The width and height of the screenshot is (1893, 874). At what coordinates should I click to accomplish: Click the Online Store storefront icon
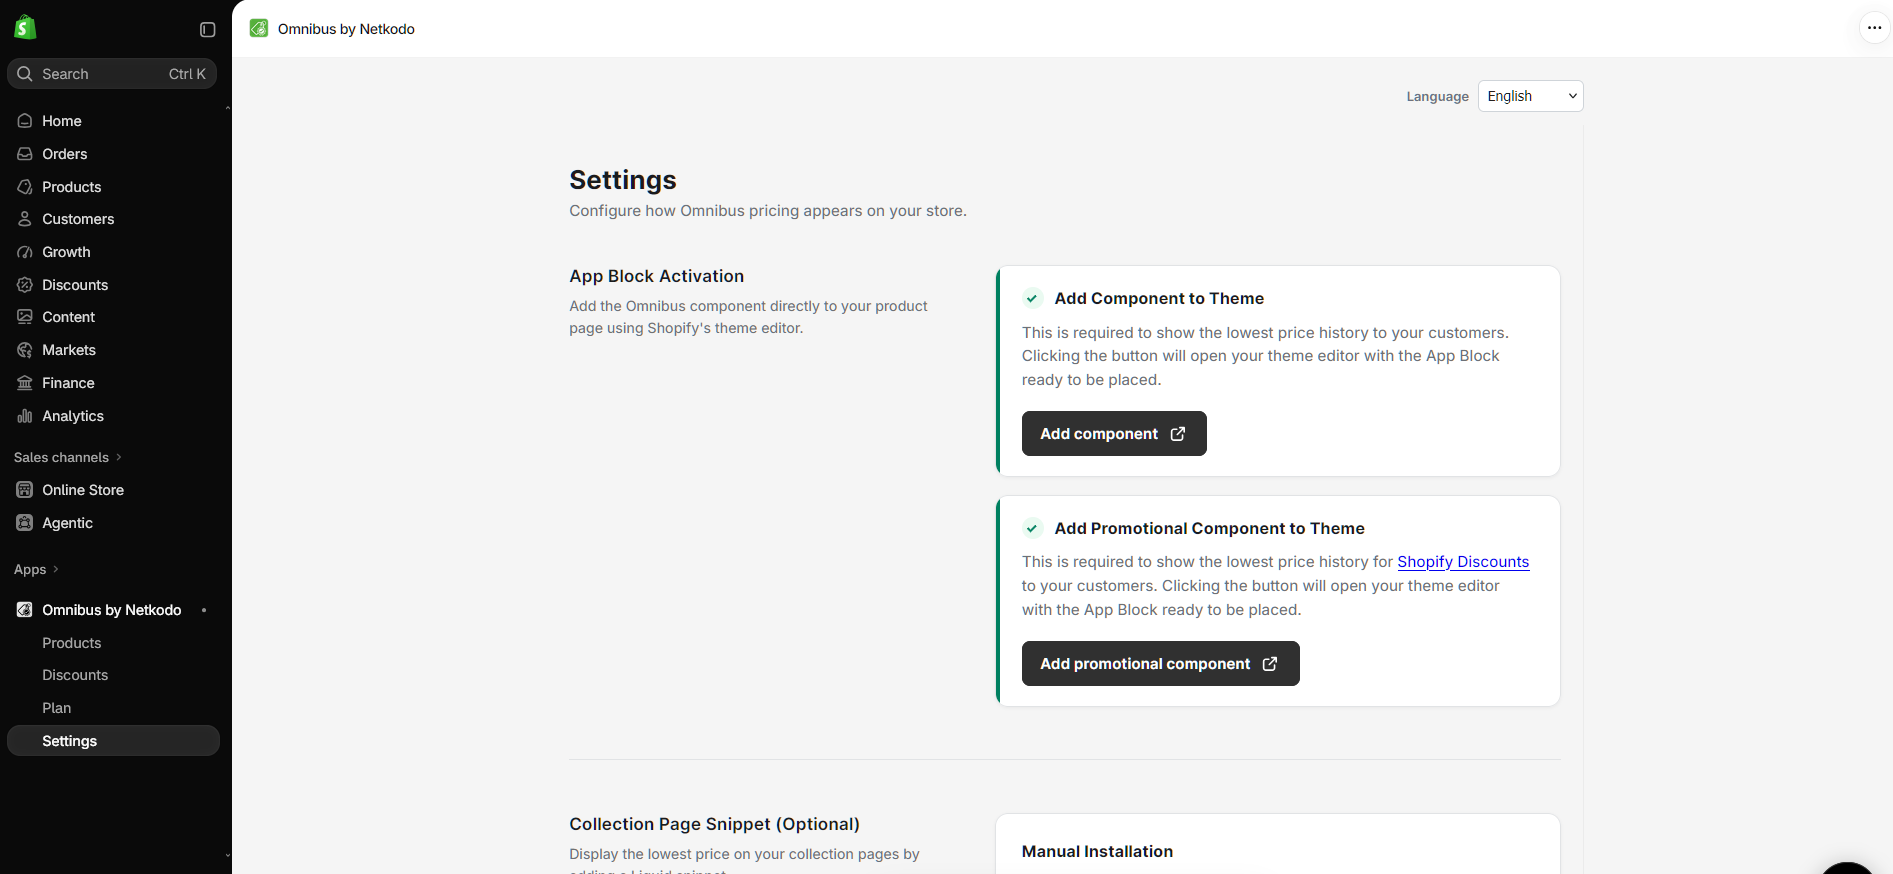coord(25,490)
